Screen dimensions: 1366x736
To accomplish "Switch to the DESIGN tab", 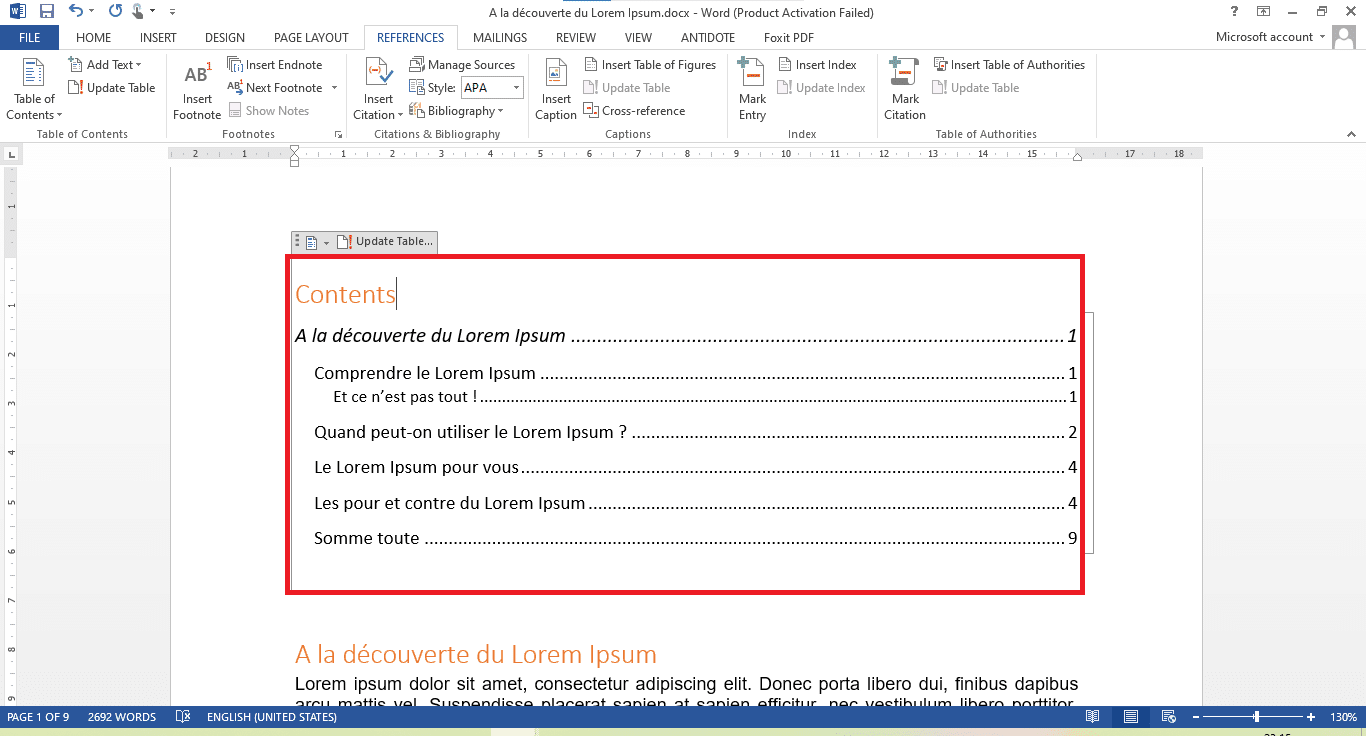I will point(225,38).
